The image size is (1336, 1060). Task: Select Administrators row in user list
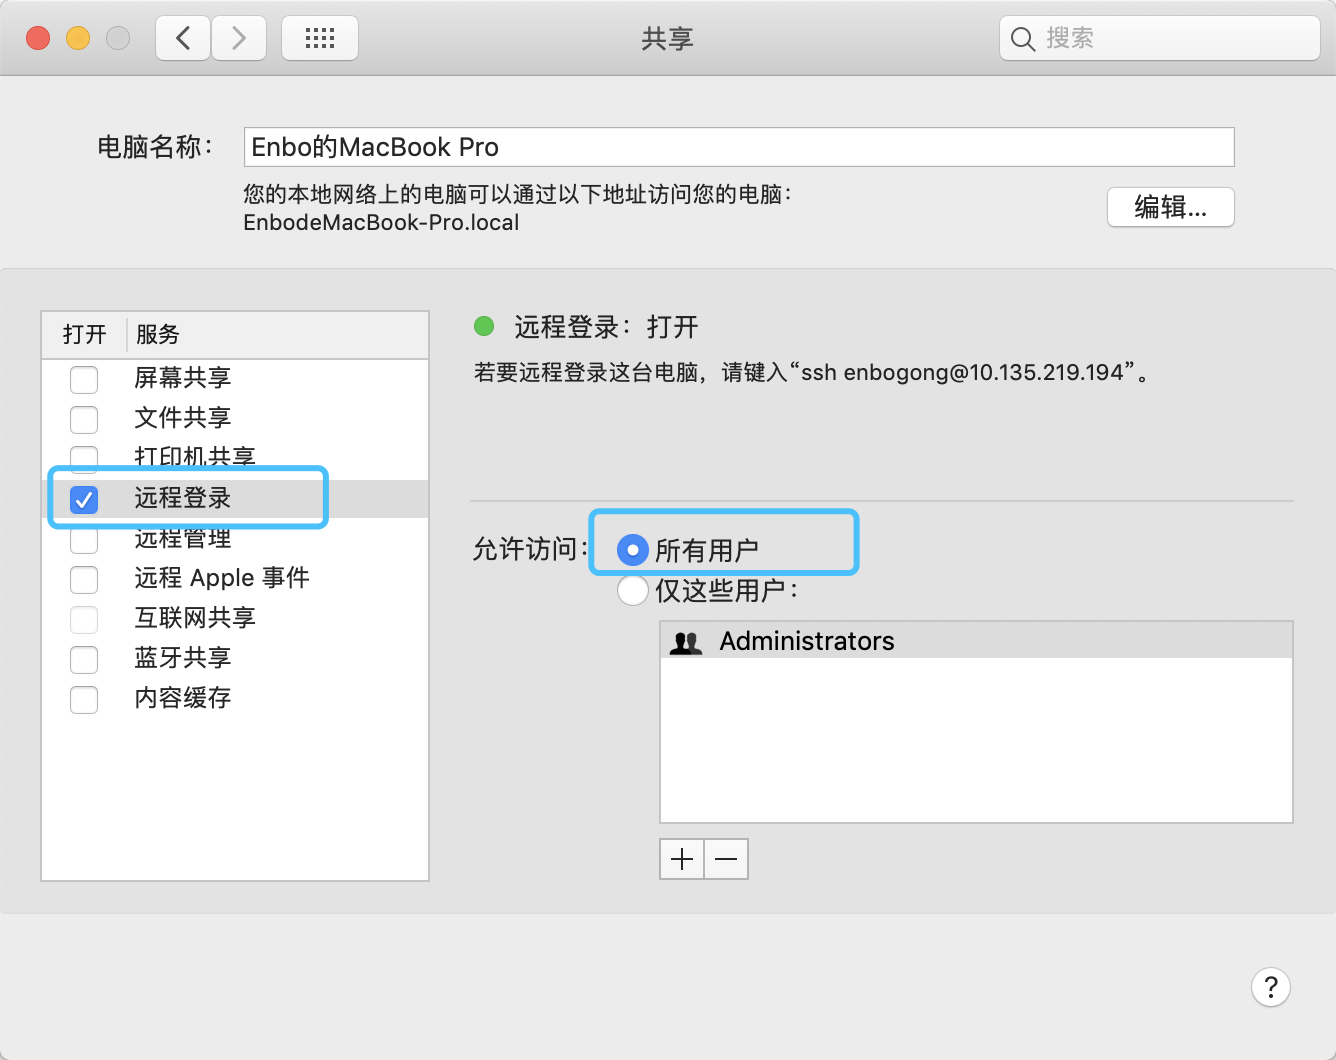click(976, 641)
